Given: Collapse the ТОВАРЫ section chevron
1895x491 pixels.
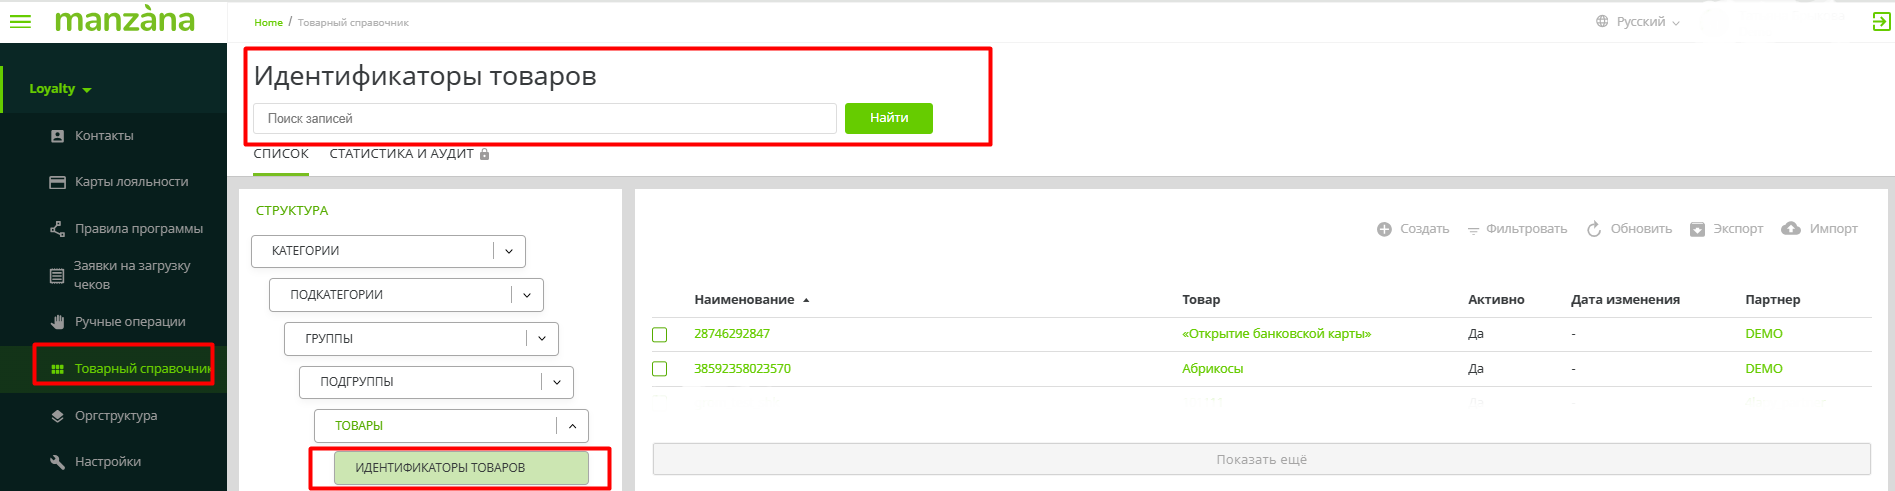Looking at the screenshot, I should coord(572,426).
